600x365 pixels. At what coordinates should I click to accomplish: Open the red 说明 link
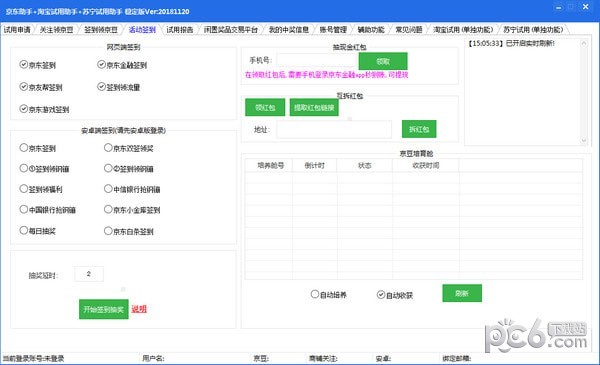coord(139,309)
